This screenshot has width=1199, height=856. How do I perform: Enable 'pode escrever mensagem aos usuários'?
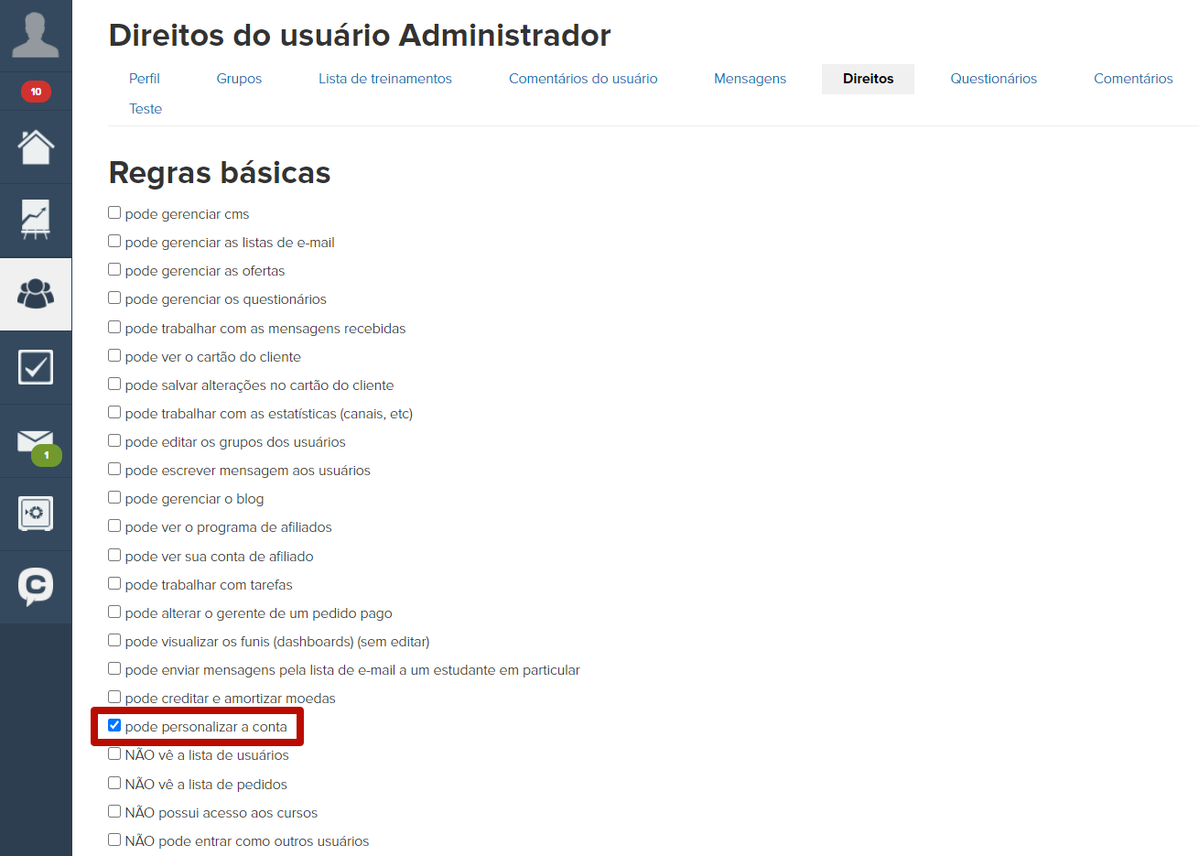click(115, 469)
